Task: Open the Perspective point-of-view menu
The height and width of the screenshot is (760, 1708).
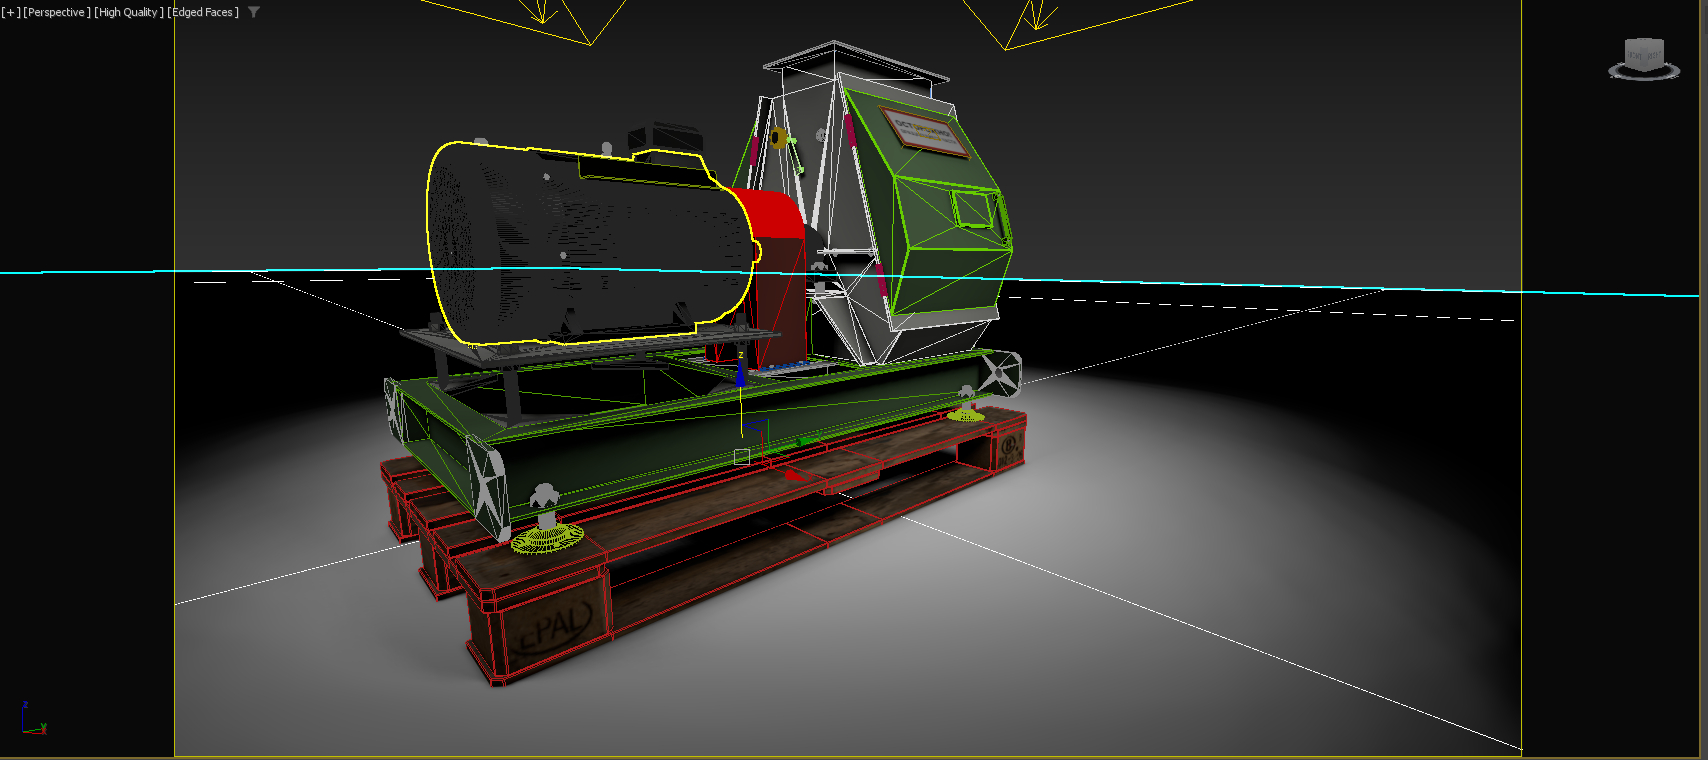Action: coord(57,12)
